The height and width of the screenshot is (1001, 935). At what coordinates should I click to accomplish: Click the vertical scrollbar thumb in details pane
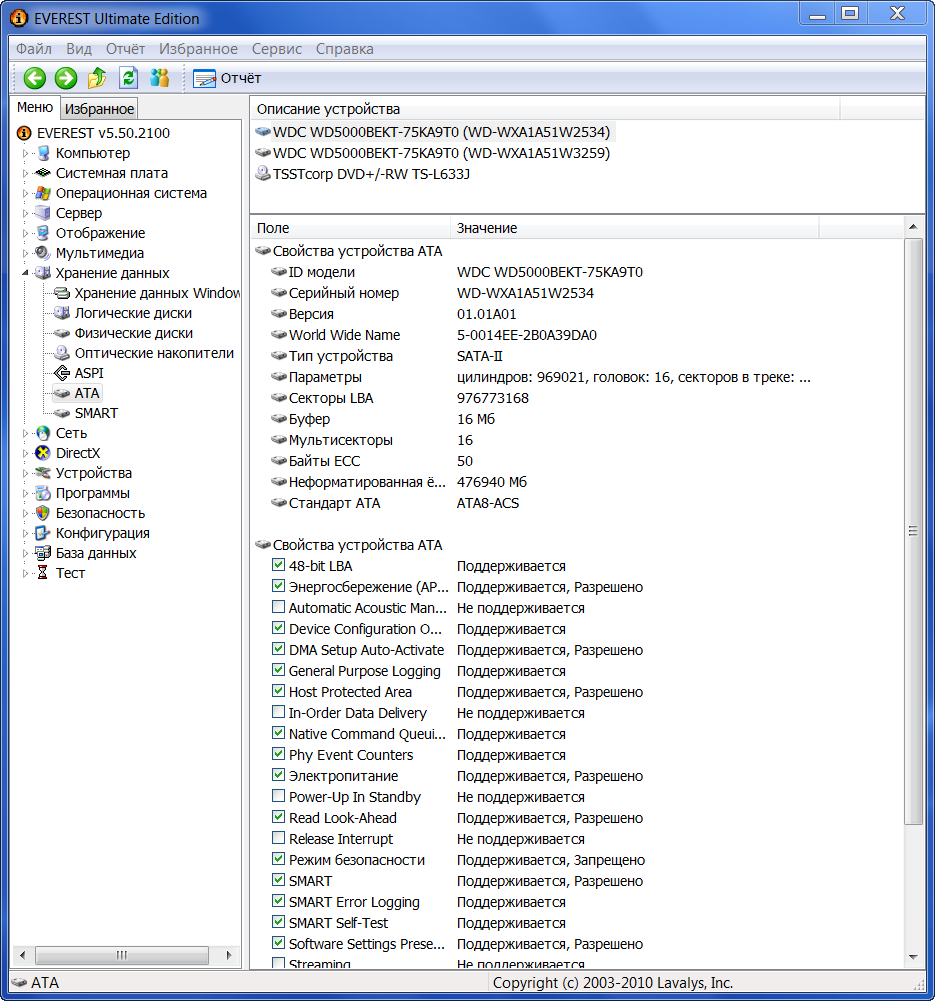click(913, 531)
